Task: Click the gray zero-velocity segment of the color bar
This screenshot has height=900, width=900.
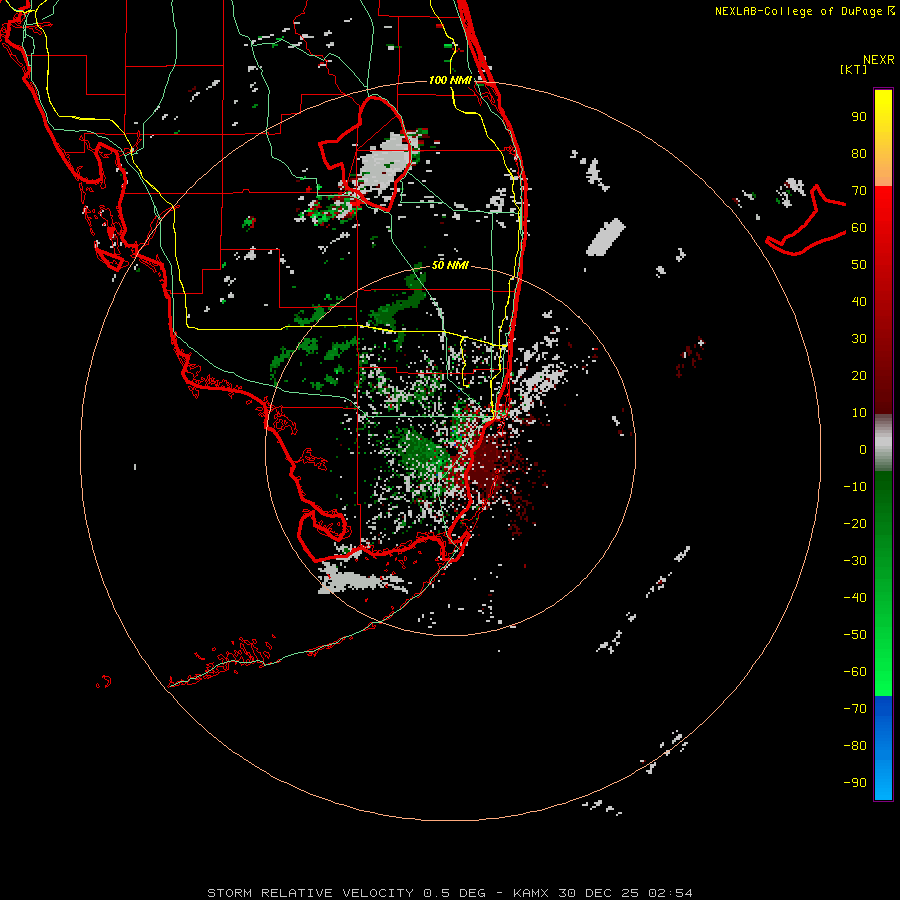Action: pos(883,443)
